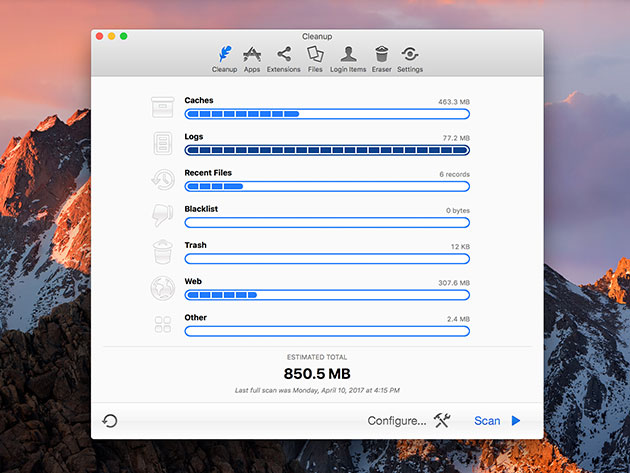Click the Trash category label

tap(195, 245)
